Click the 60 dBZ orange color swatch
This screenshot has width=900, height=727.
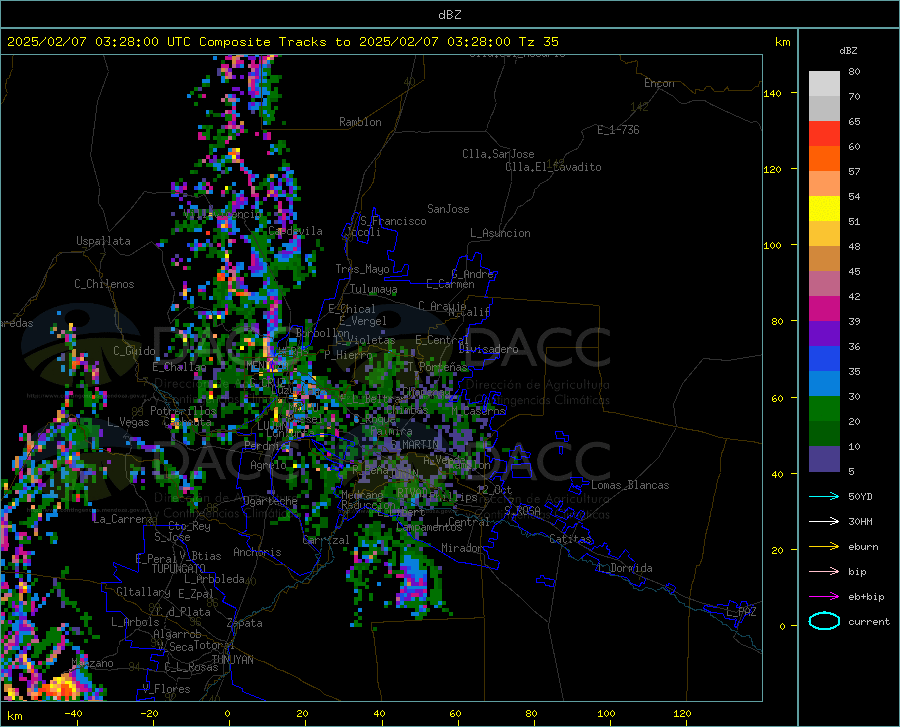824,158
